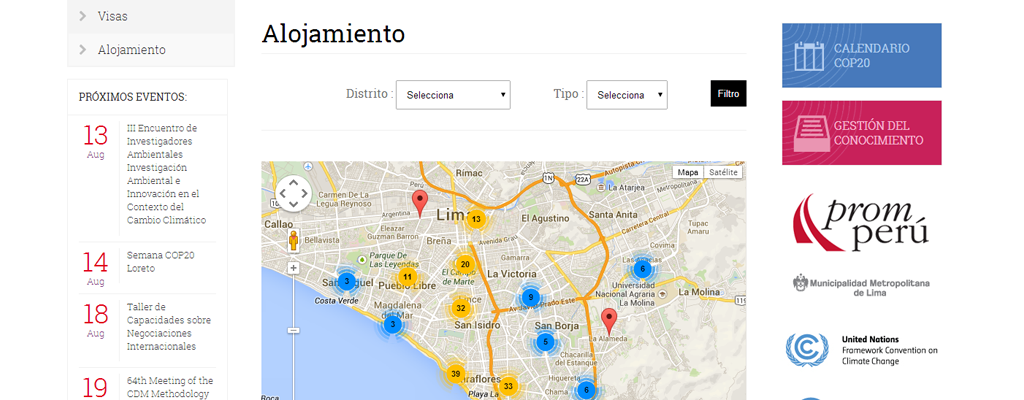
Task: Click the map pan control
Action: coord(294,195)
